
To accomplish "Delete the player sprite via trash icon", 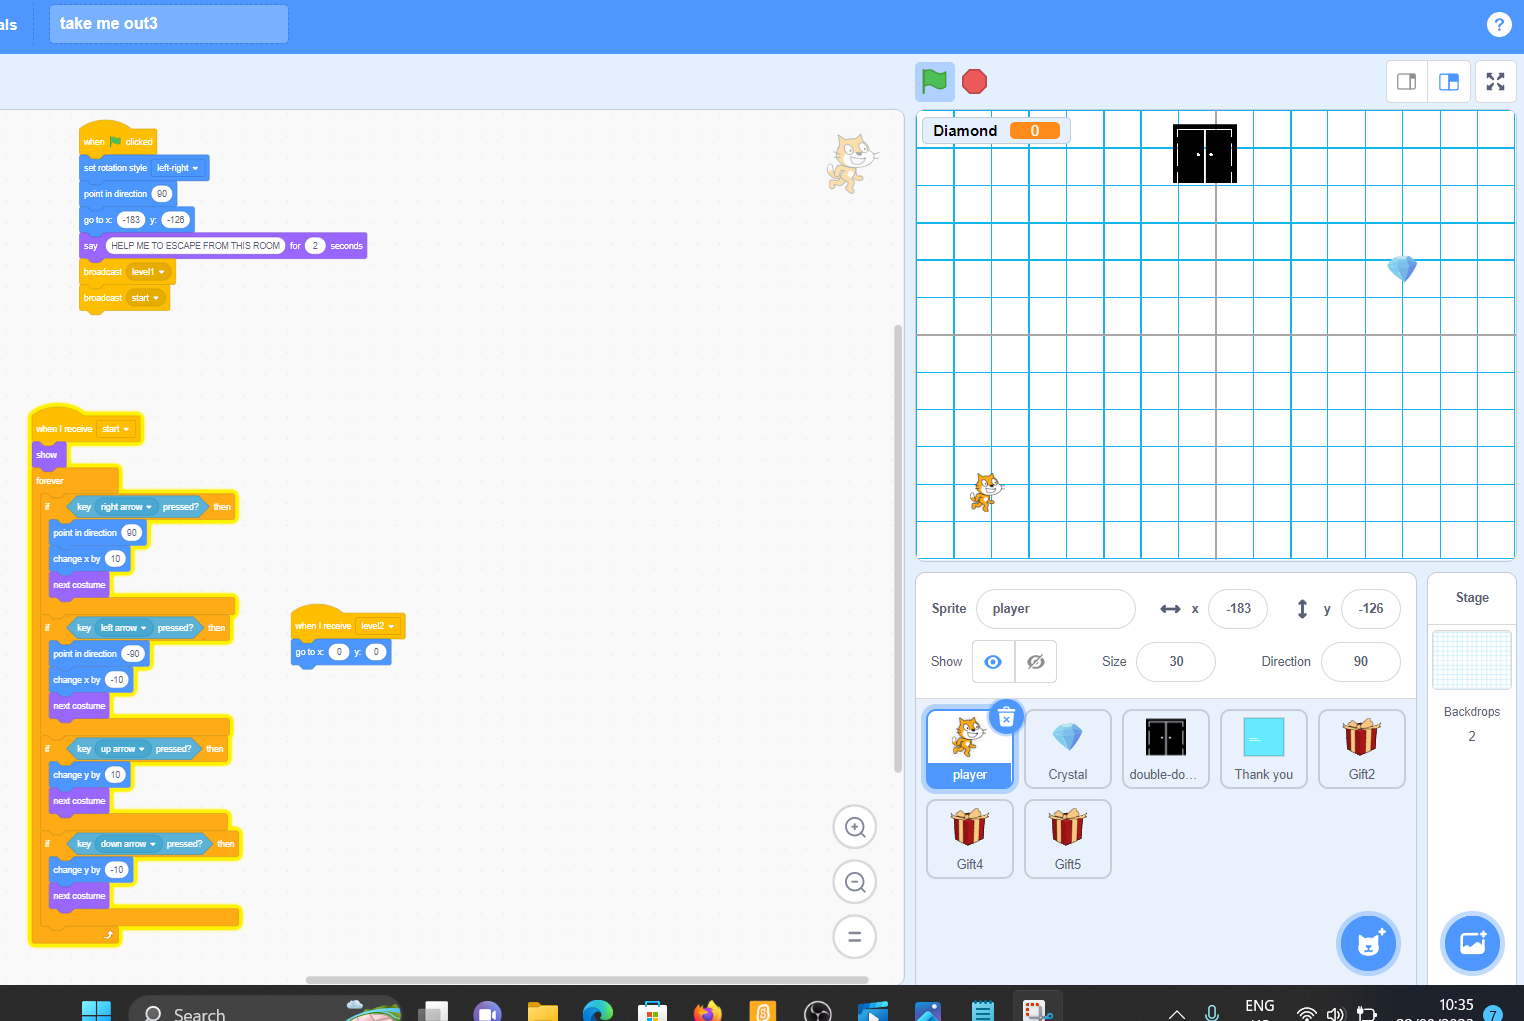I will 1006,717.
